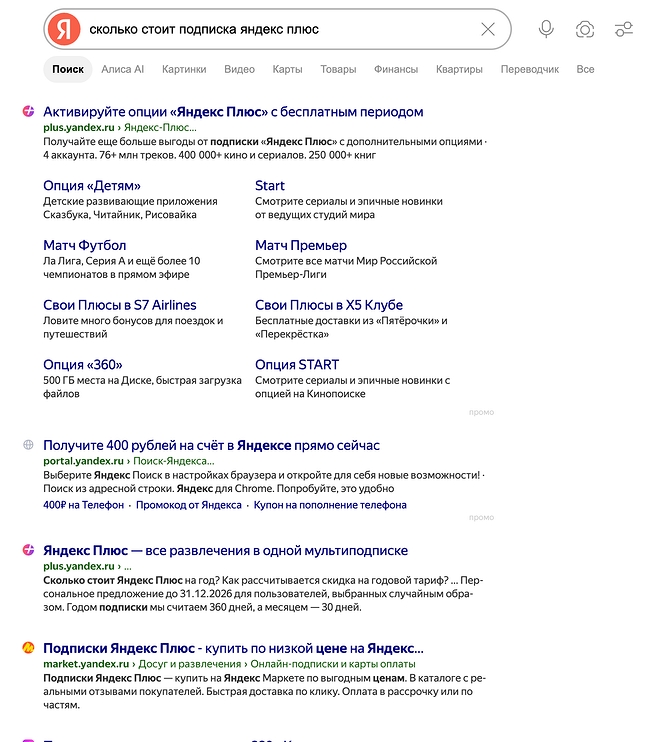650x742 pixels.
Task: Open 'Получите 400 рублей на счёт' result
Action: (211, 445)
